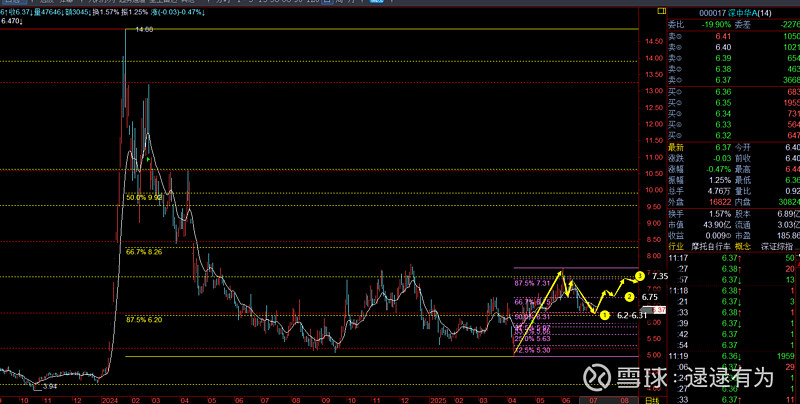Viewport: 800px width, 404px height.
Task: Click the 日线 period label at axis bottom
Action: click(x=653, y=400)
